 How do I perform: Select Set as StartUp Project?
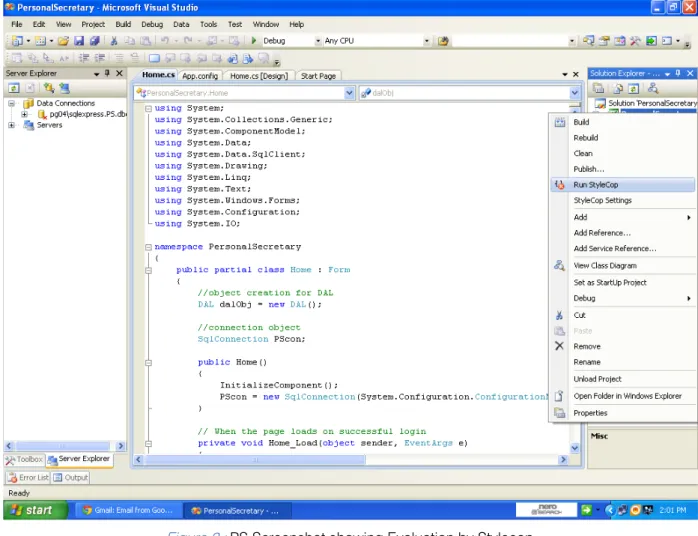point(622,282)
